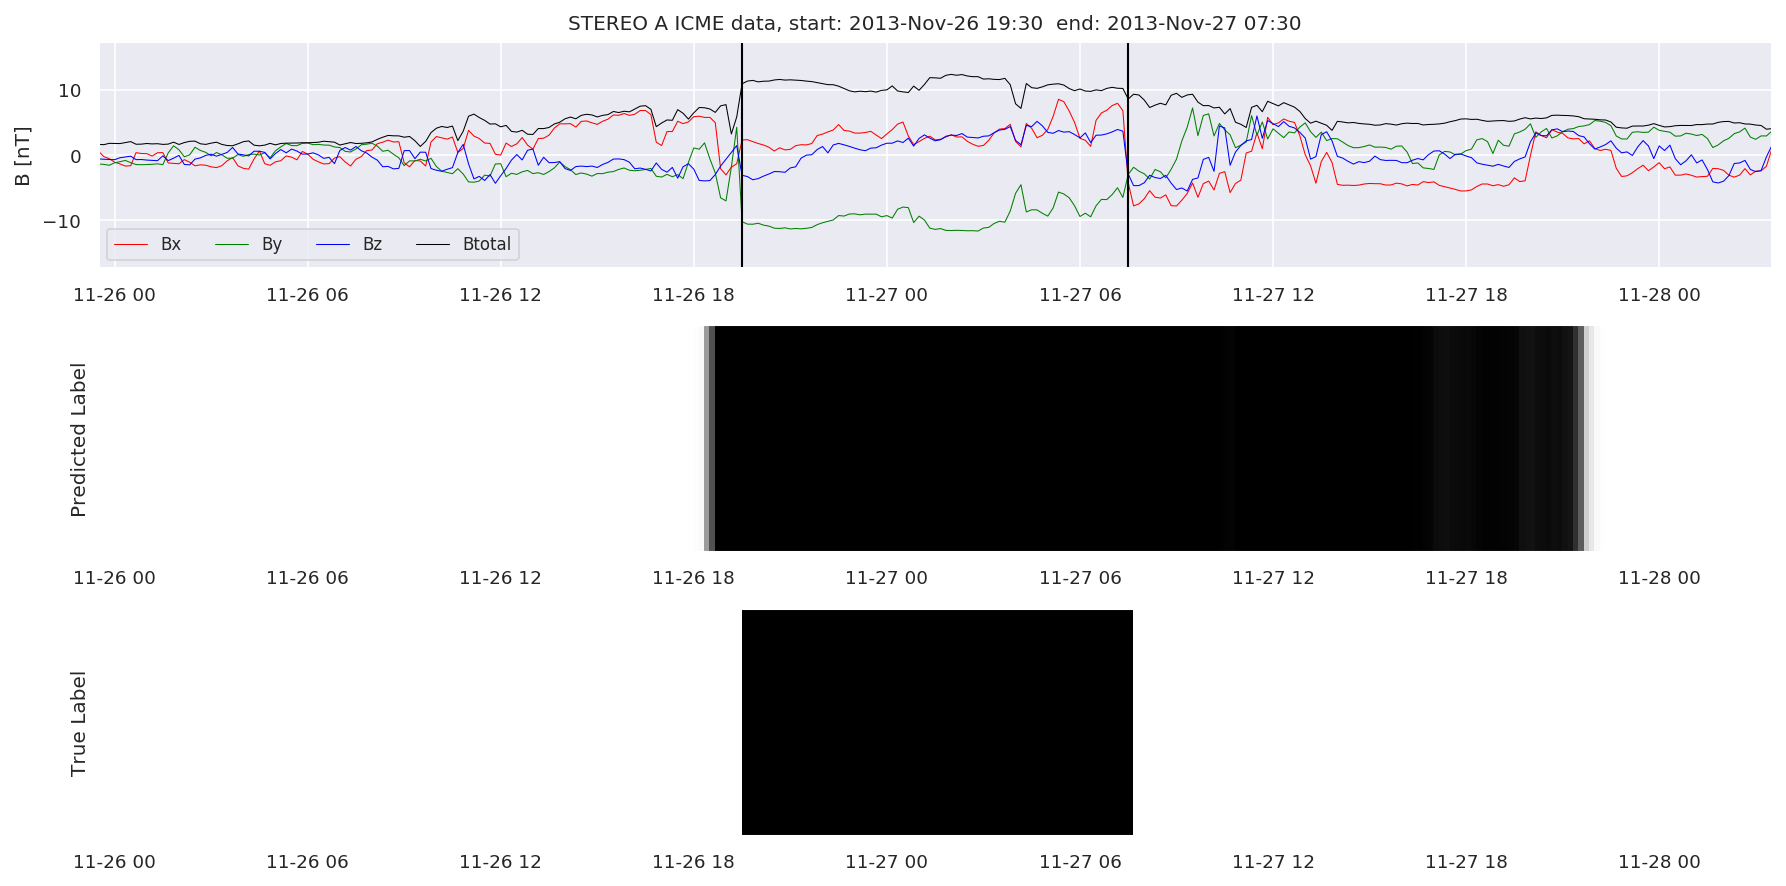
Task: Click True Label plot tick 11-27 12
Action: tap(1273, 862)
